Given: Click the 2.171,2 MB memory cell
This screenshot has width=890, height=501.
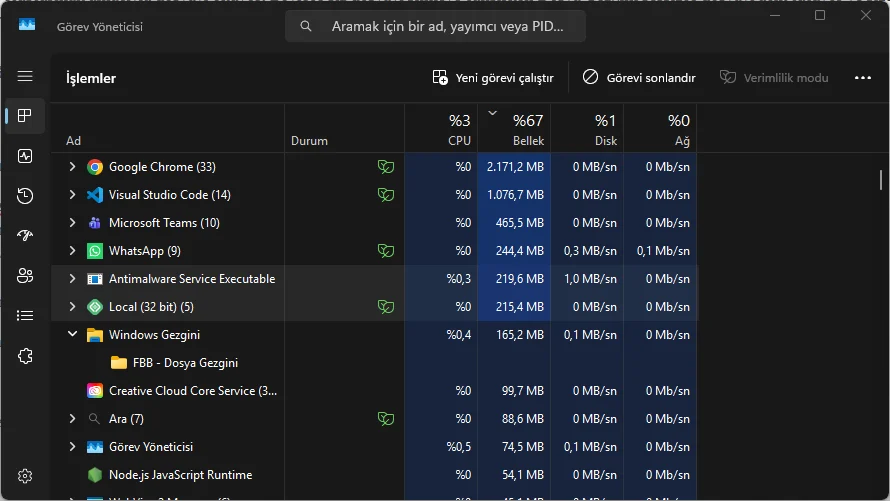Looking at the screenshot, I should (x=514, y=167).
